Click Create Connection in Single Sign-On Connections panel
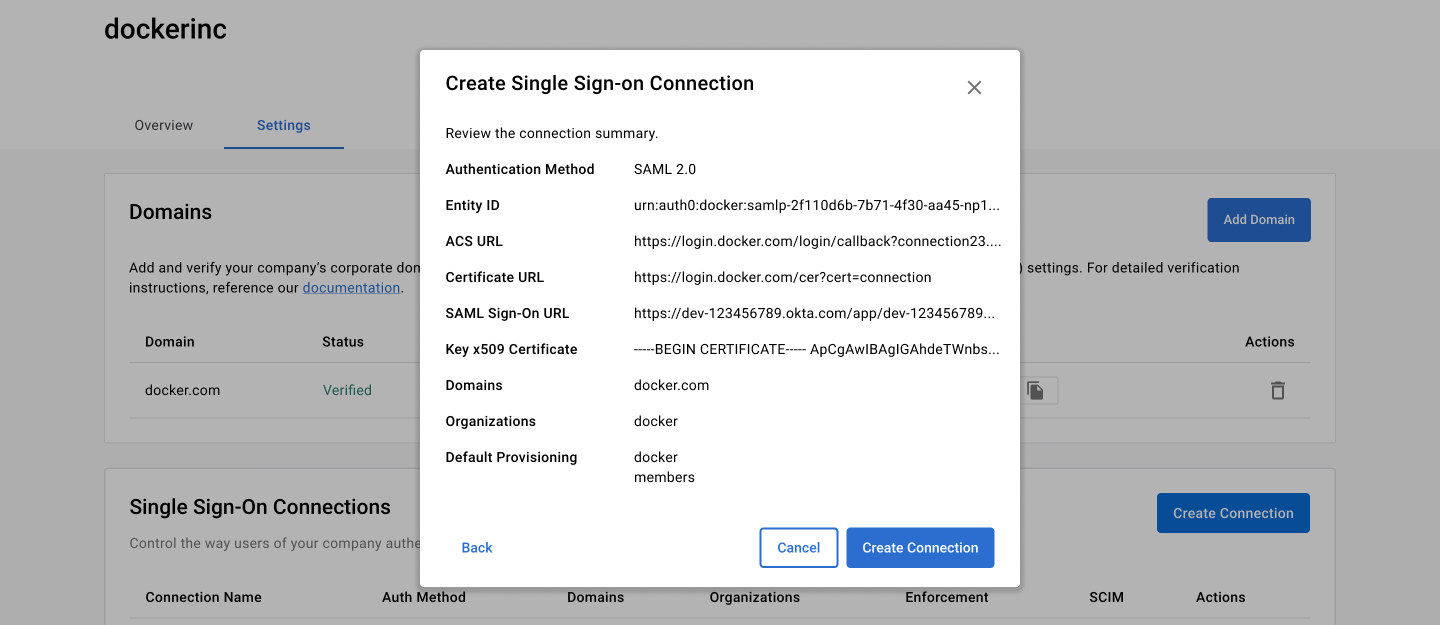1440x625 pixels. 1233,513
